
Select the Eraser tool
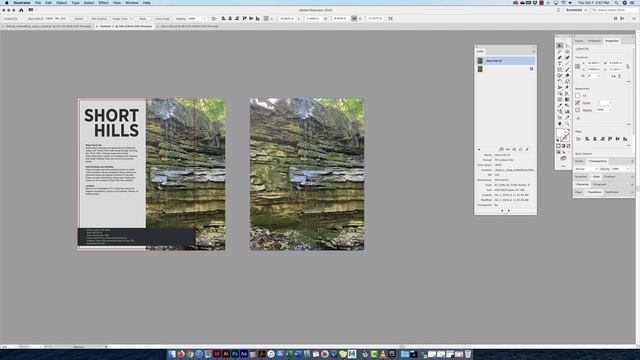click(567, 76)
